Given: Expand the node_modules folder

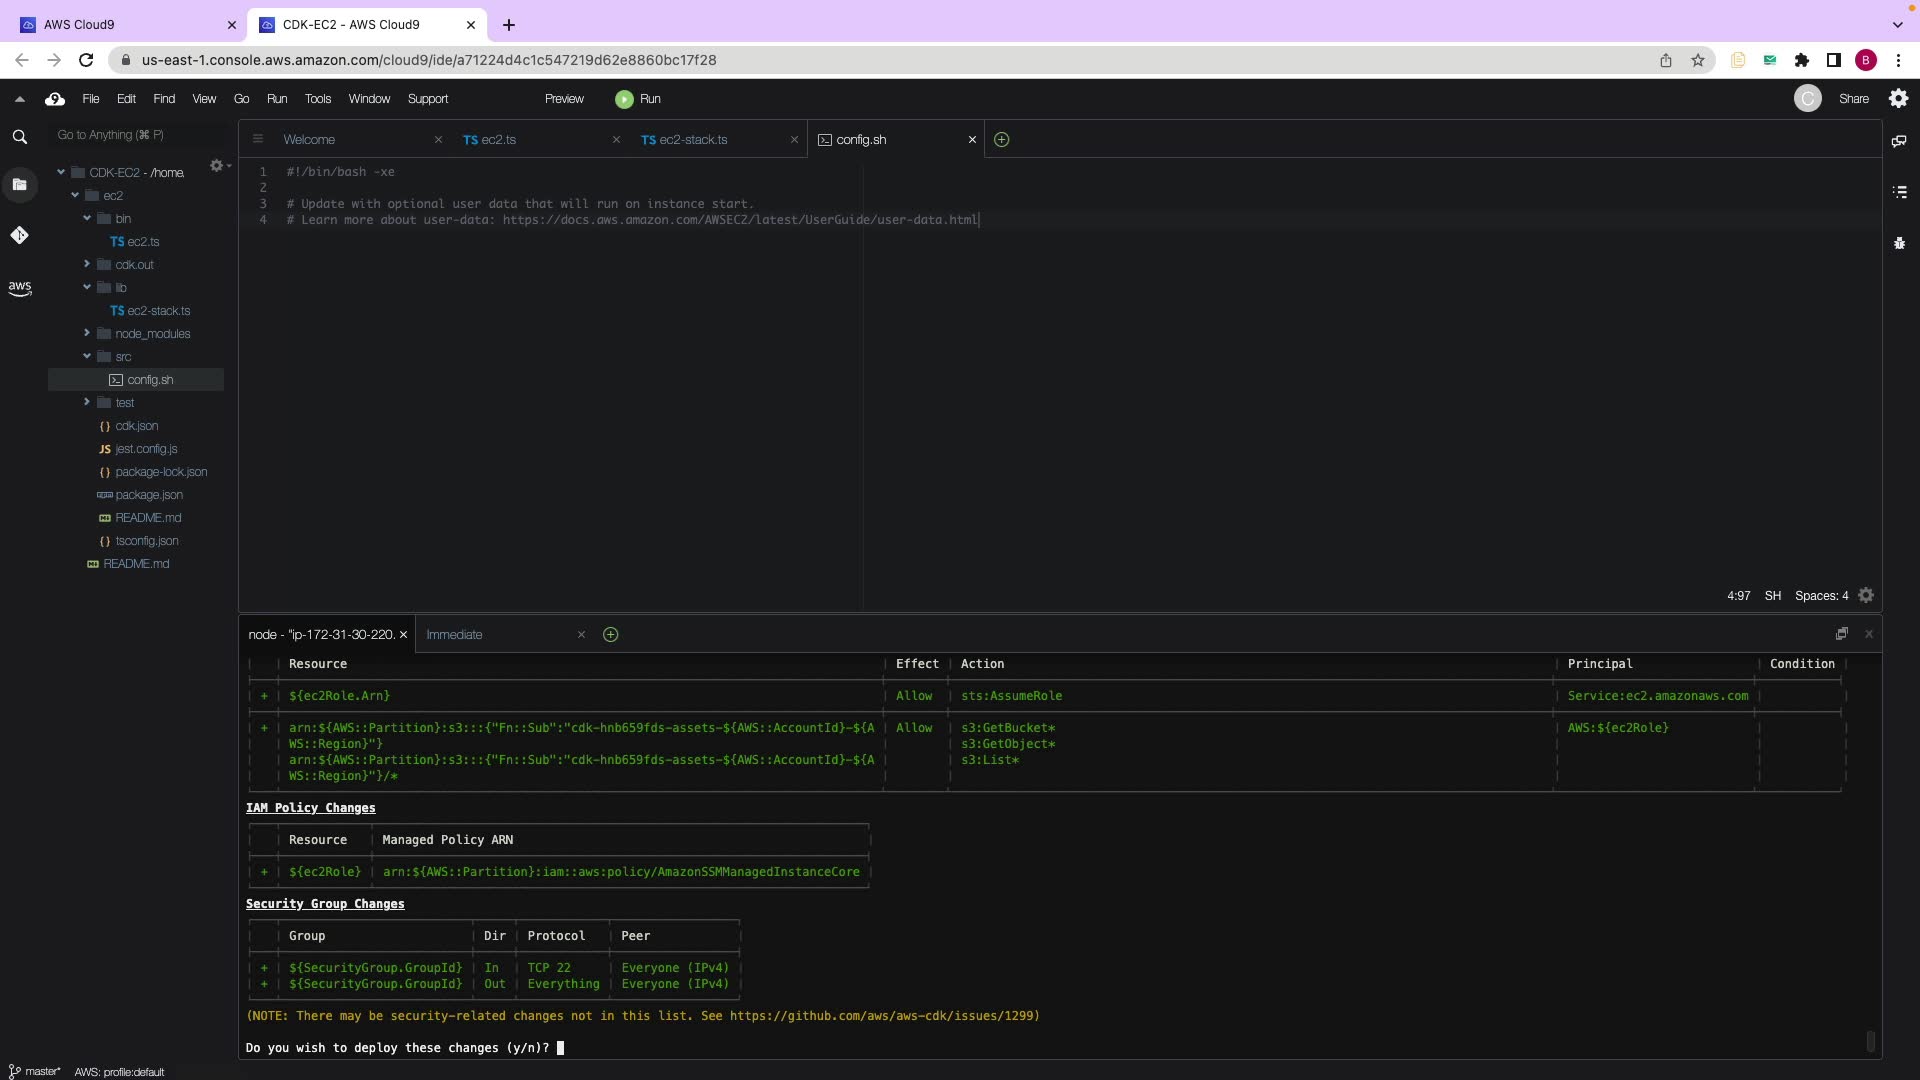Looking at the screenshot, I should (87, 333).
